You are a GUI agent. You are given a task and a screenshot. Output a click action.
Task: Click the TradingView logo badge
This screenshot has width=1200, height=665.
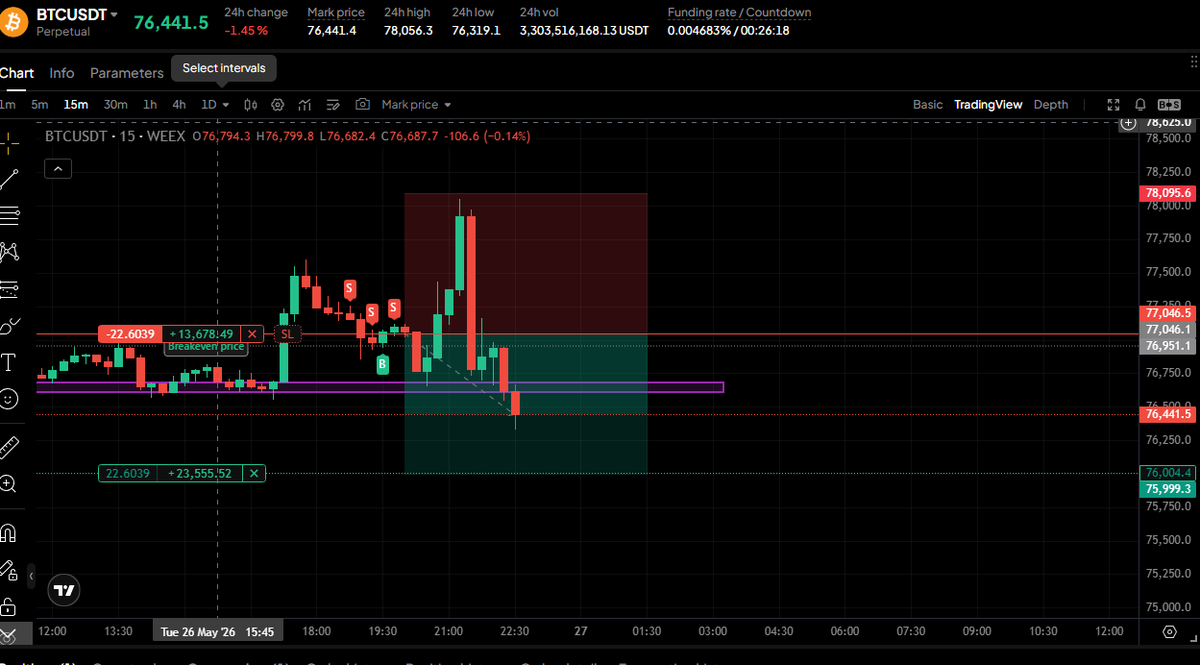point(64,591)
